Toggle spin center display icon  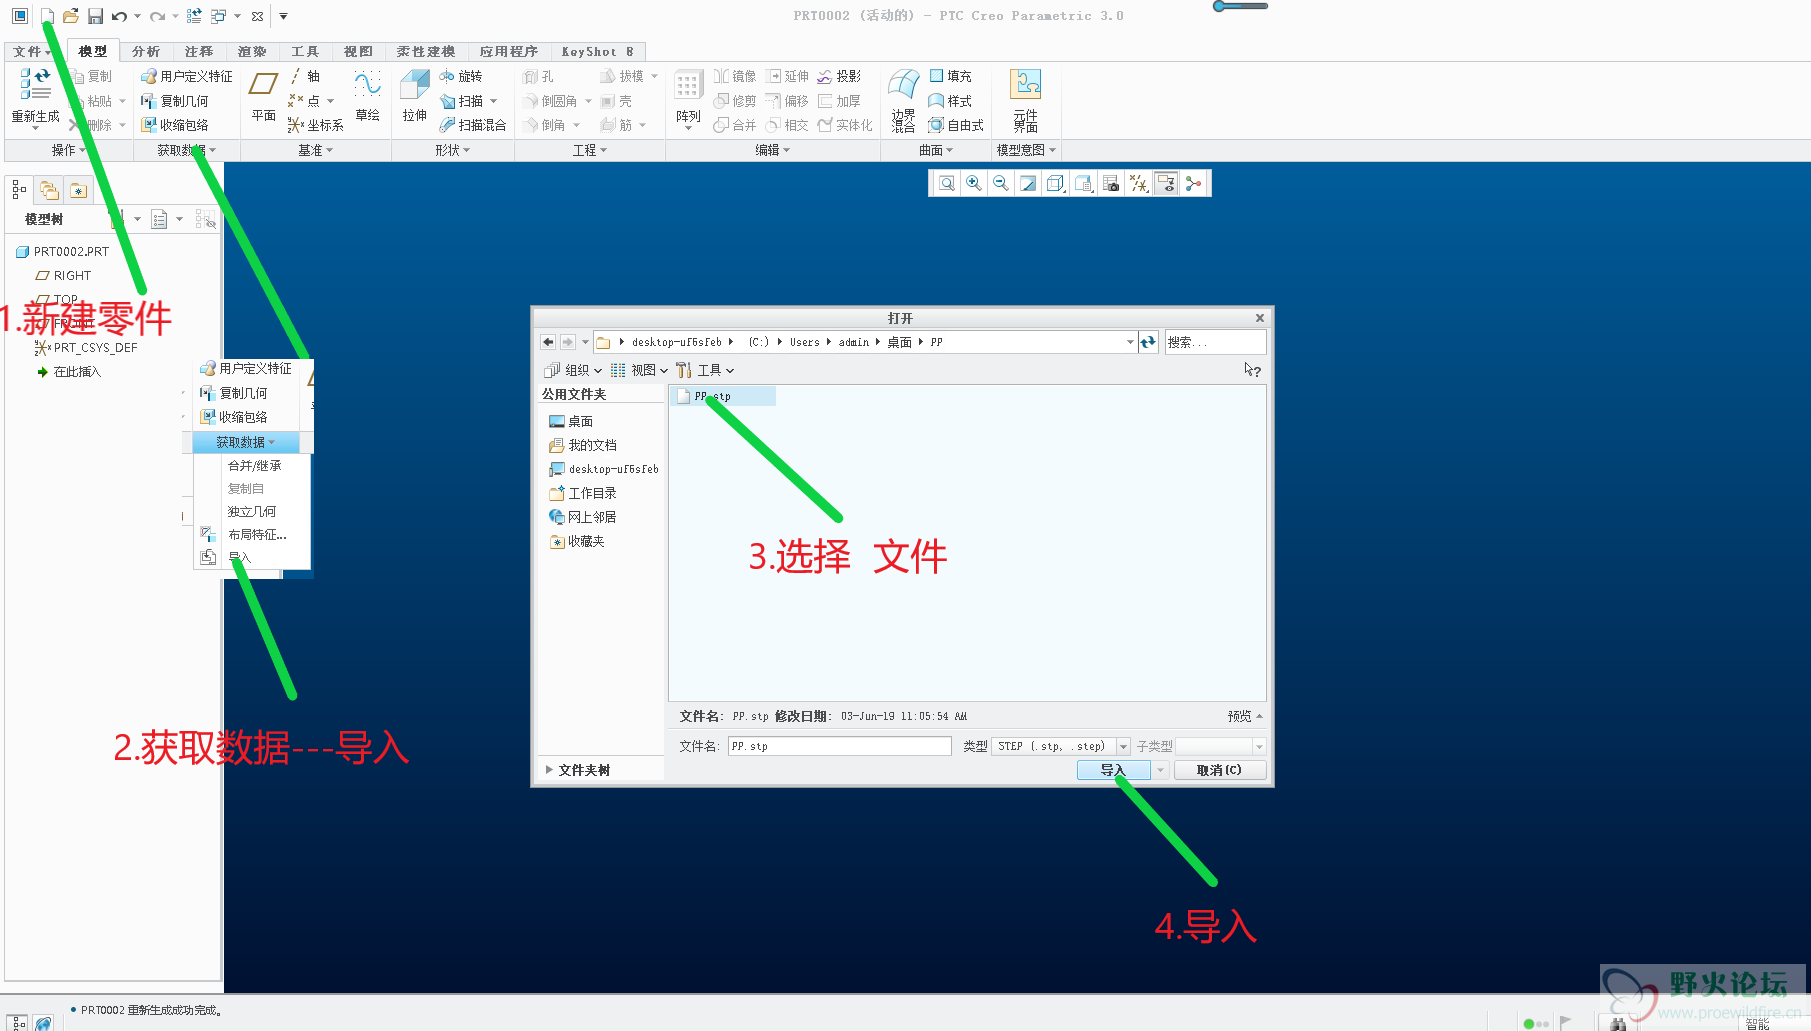pyautogui.click(x=1193, y=183)
